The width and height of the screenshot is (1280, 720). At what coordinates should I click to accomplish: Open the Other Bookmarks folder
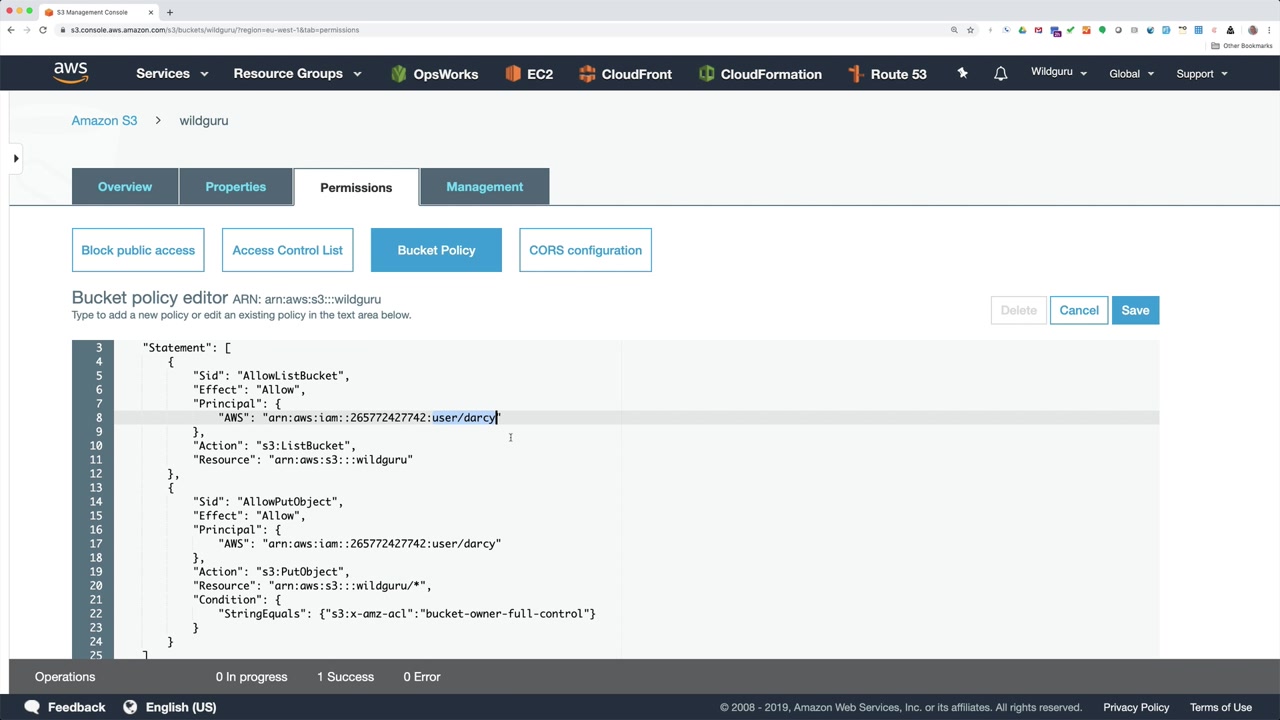[x=1241, y=46]
